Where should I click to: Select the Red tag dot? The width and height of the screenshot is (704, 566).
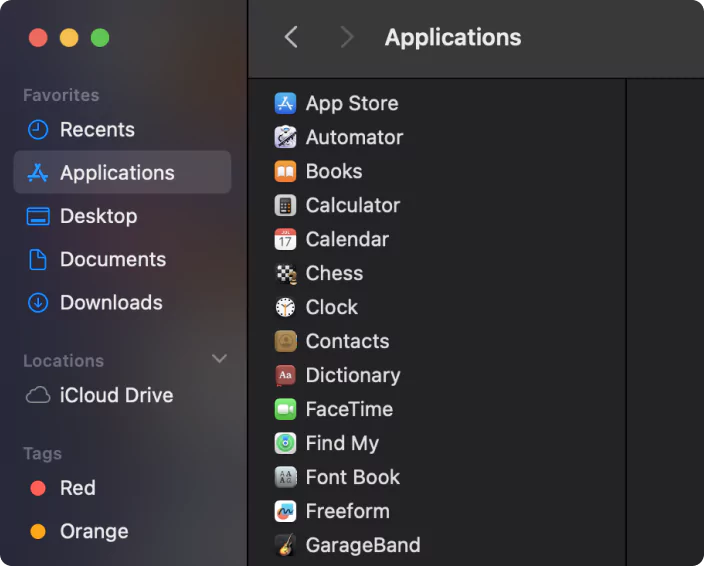click(38, 488)
